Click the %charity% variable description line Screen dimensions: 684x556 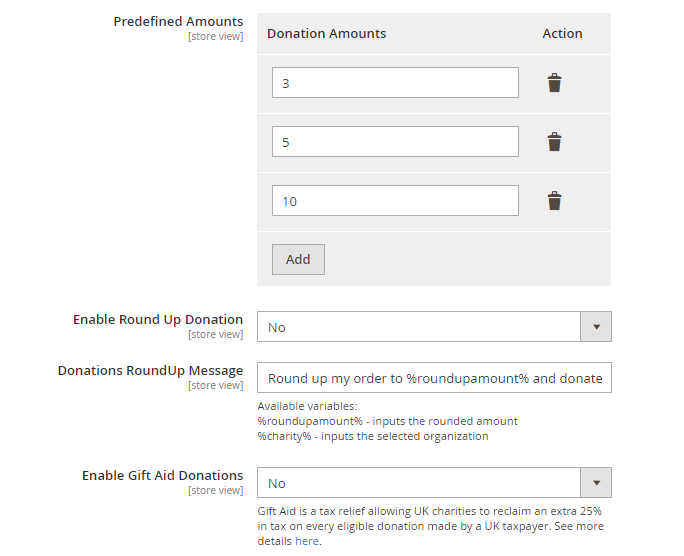click(x=372, y=436)
